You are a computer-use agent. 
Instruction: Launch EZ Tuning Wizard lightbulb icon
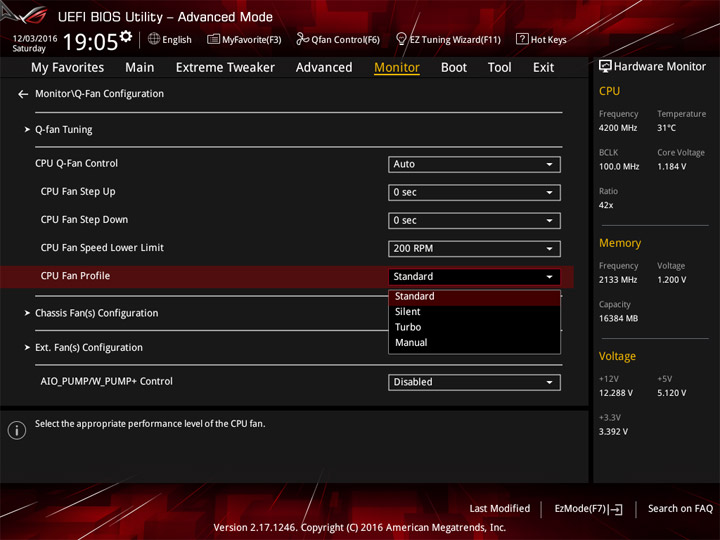click(401, 39)
